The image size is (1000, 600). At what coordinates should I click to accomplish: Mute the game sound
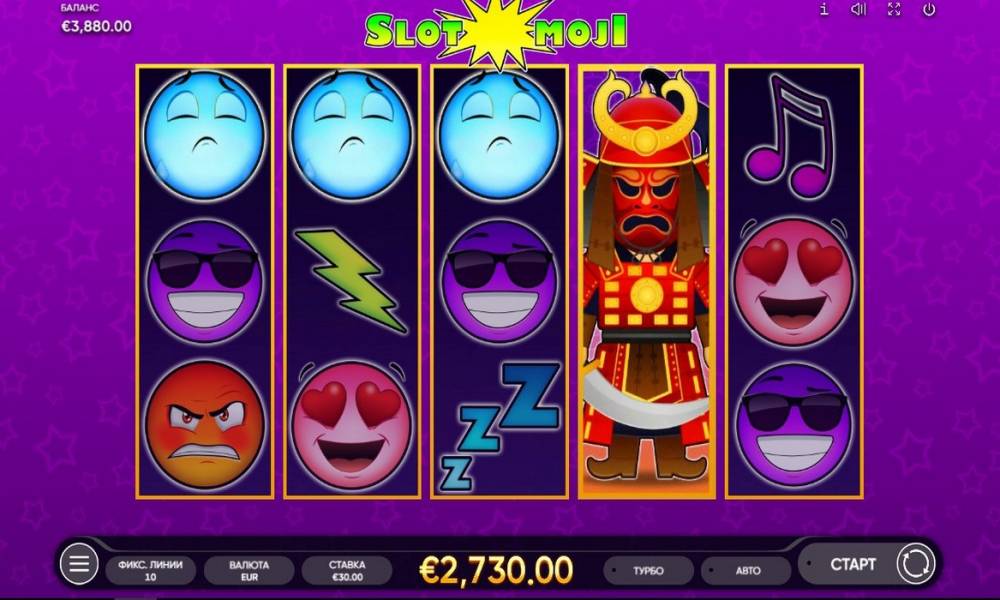tap(859, 9)
